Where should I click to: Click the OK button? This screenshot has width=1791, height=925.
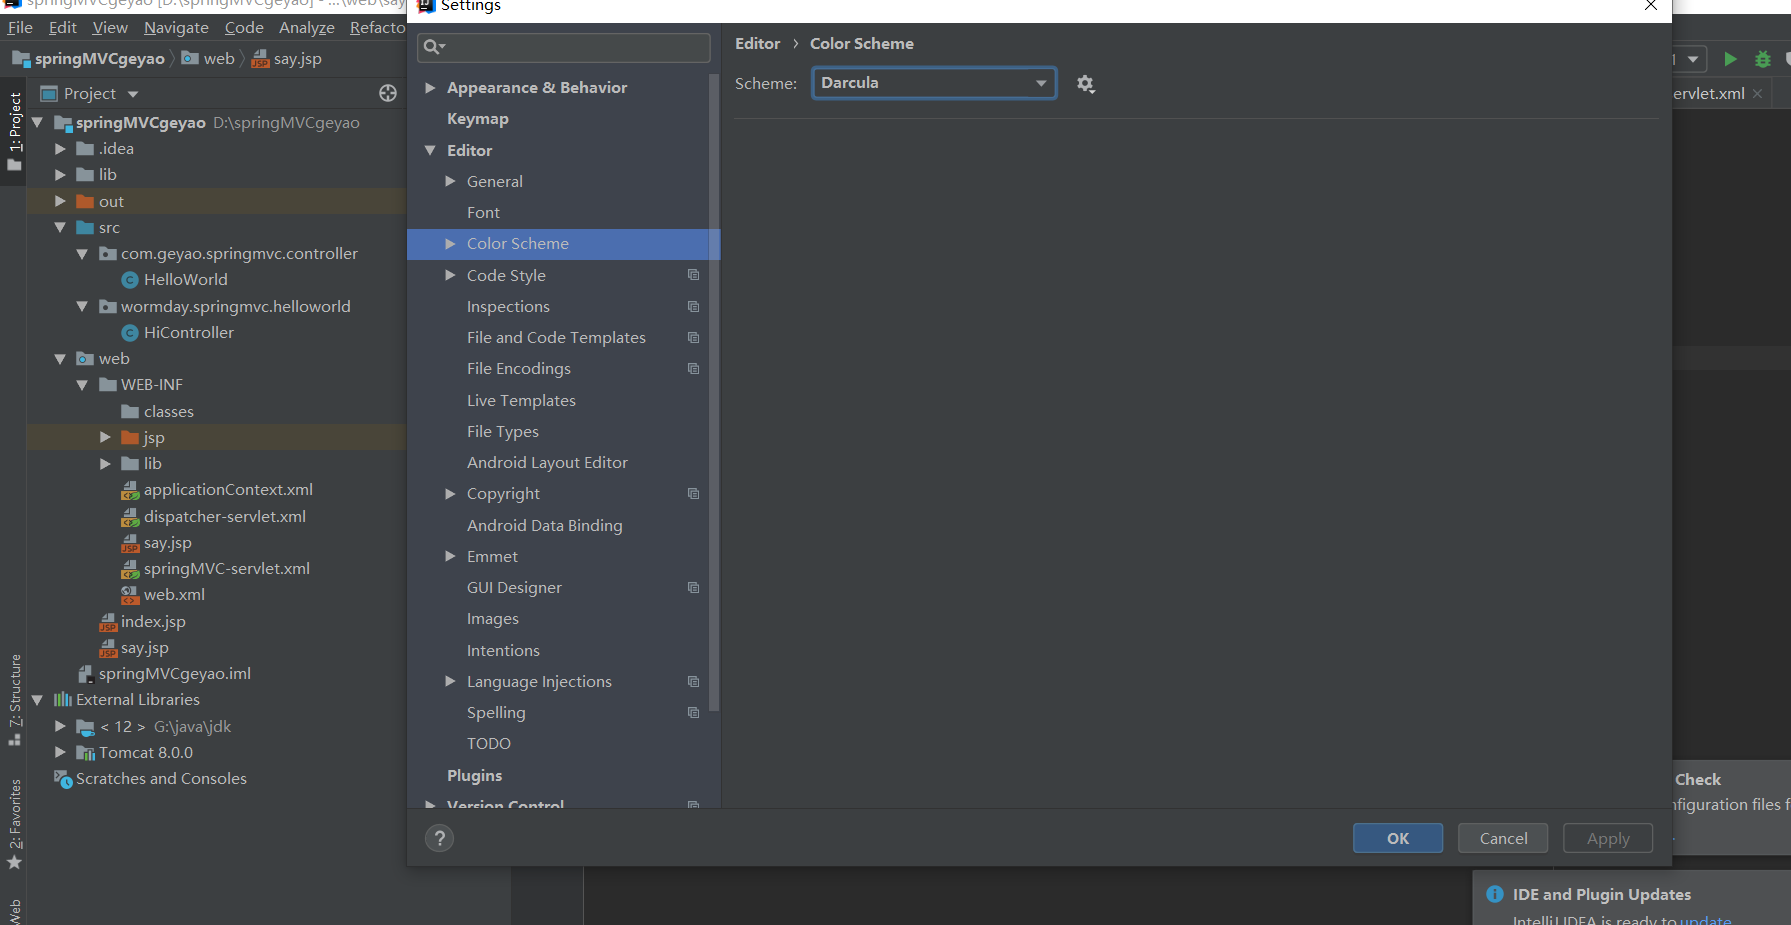tap(1398, 838)
